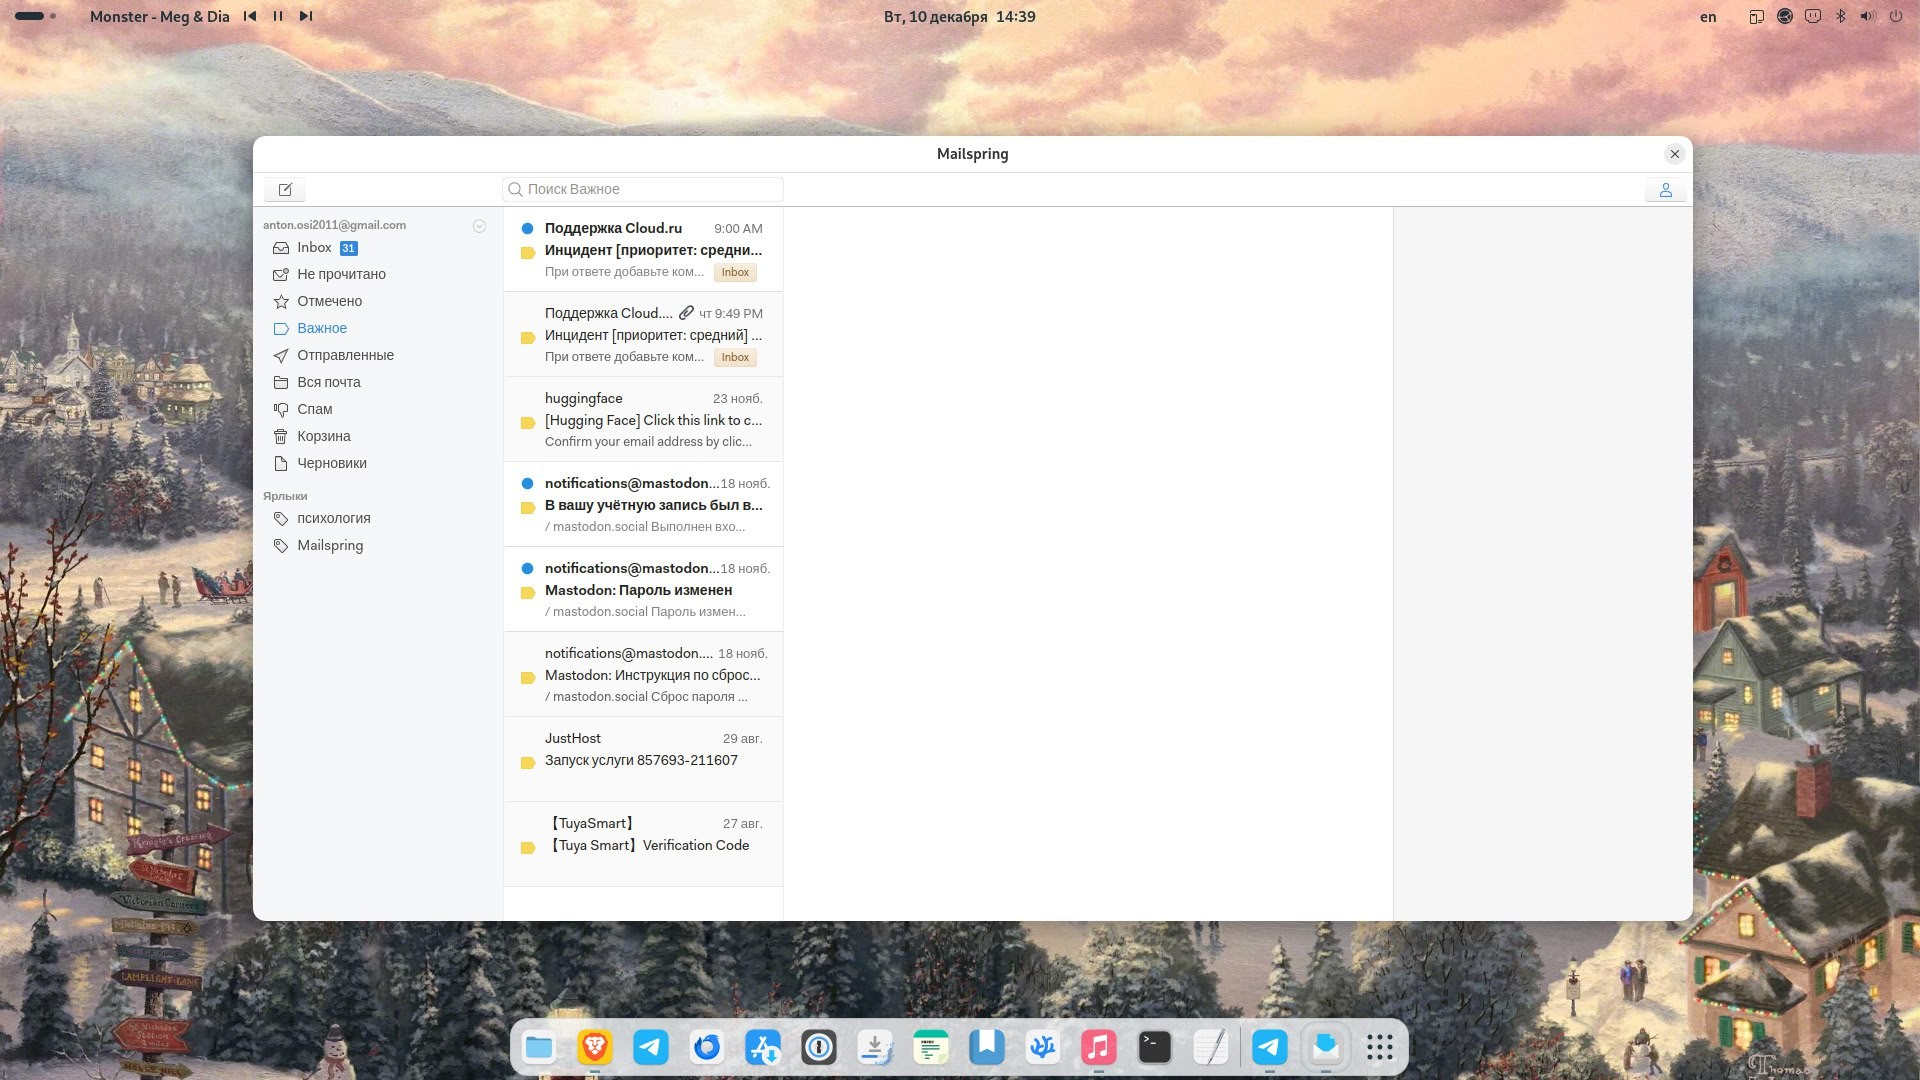Click the search Важное field
Viewport: 1920px width, 1080px height.
(643, 189)
